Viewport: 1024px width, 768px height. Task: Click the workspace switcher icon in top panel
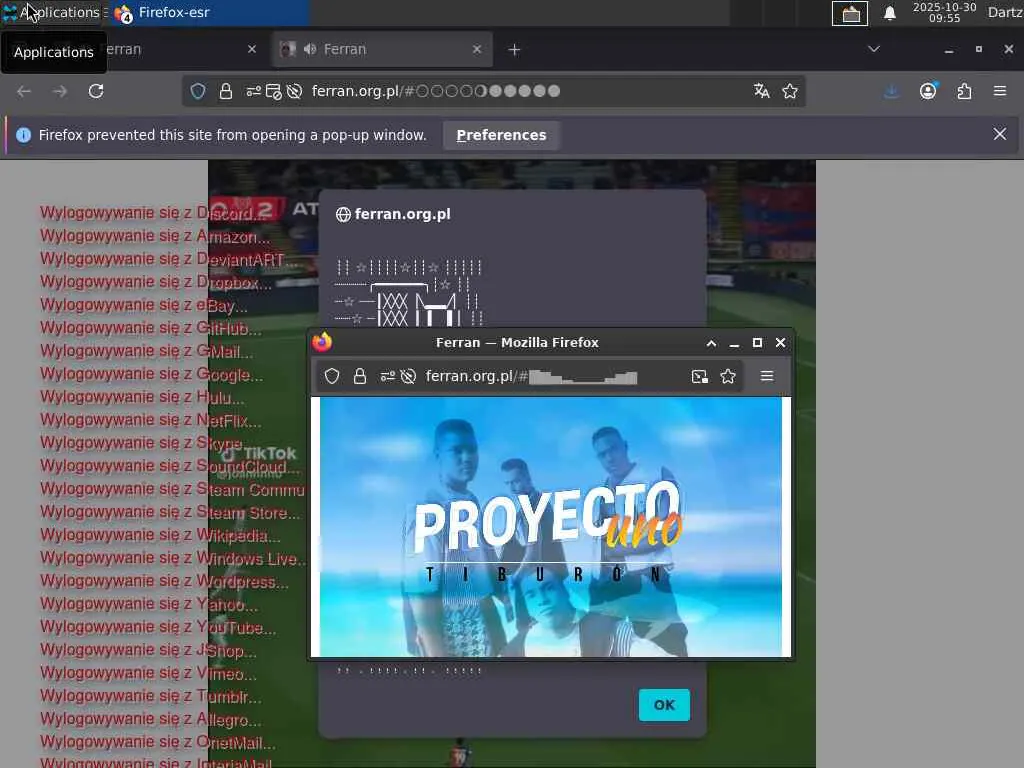(x=850, y=13)
